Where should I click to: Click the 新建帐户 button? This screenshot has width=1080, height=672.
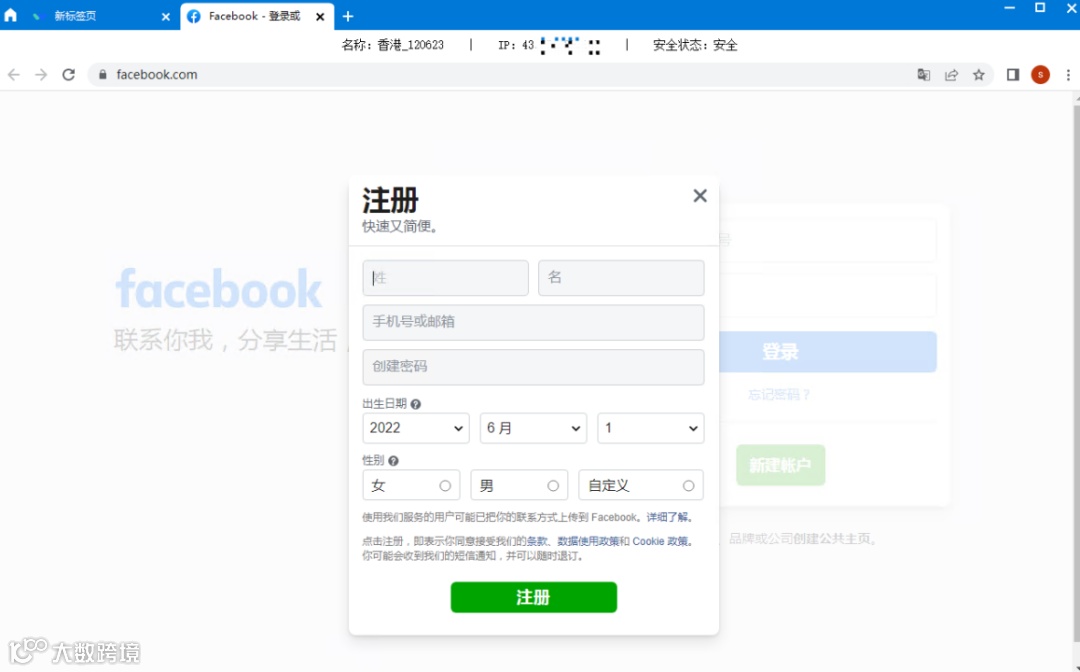coord(780,465)
